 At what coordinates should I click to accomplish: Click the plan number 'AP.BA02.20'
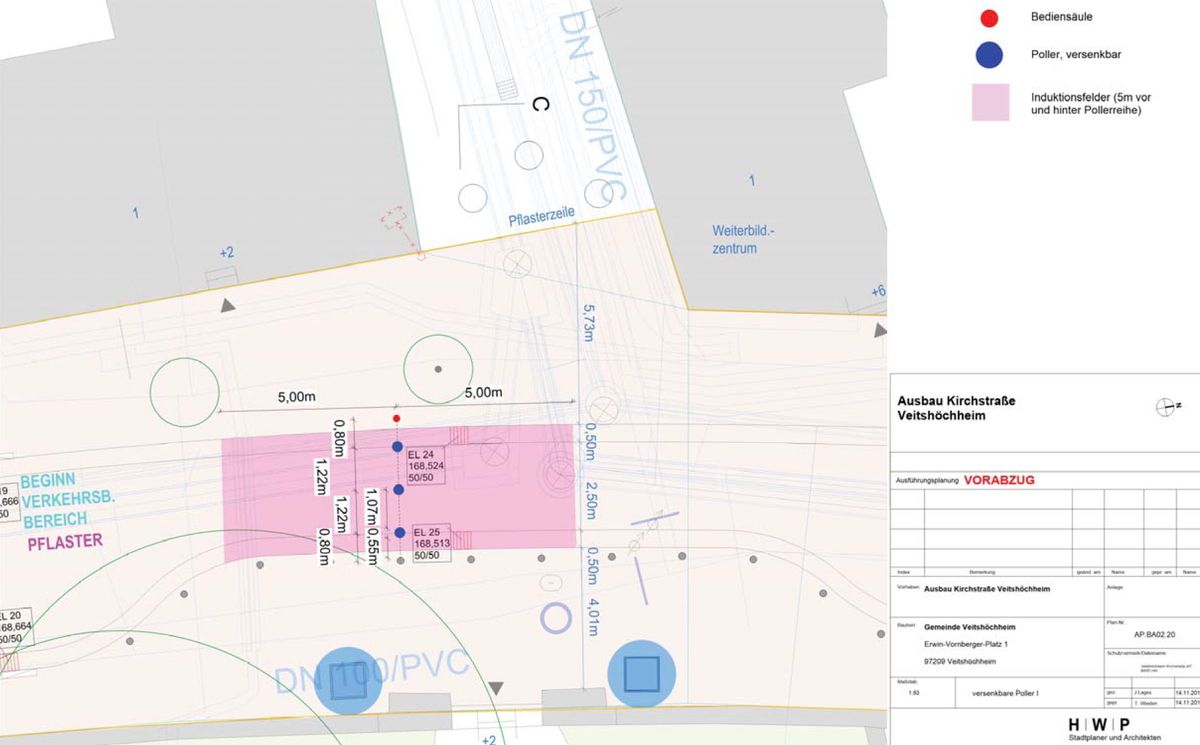(1153, 634)
